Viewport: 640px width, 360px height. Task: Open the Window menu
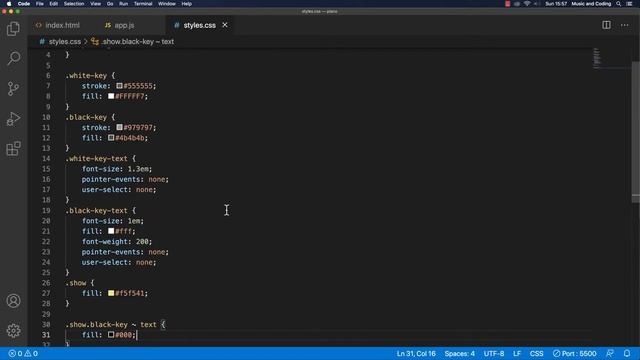point(167,4)
